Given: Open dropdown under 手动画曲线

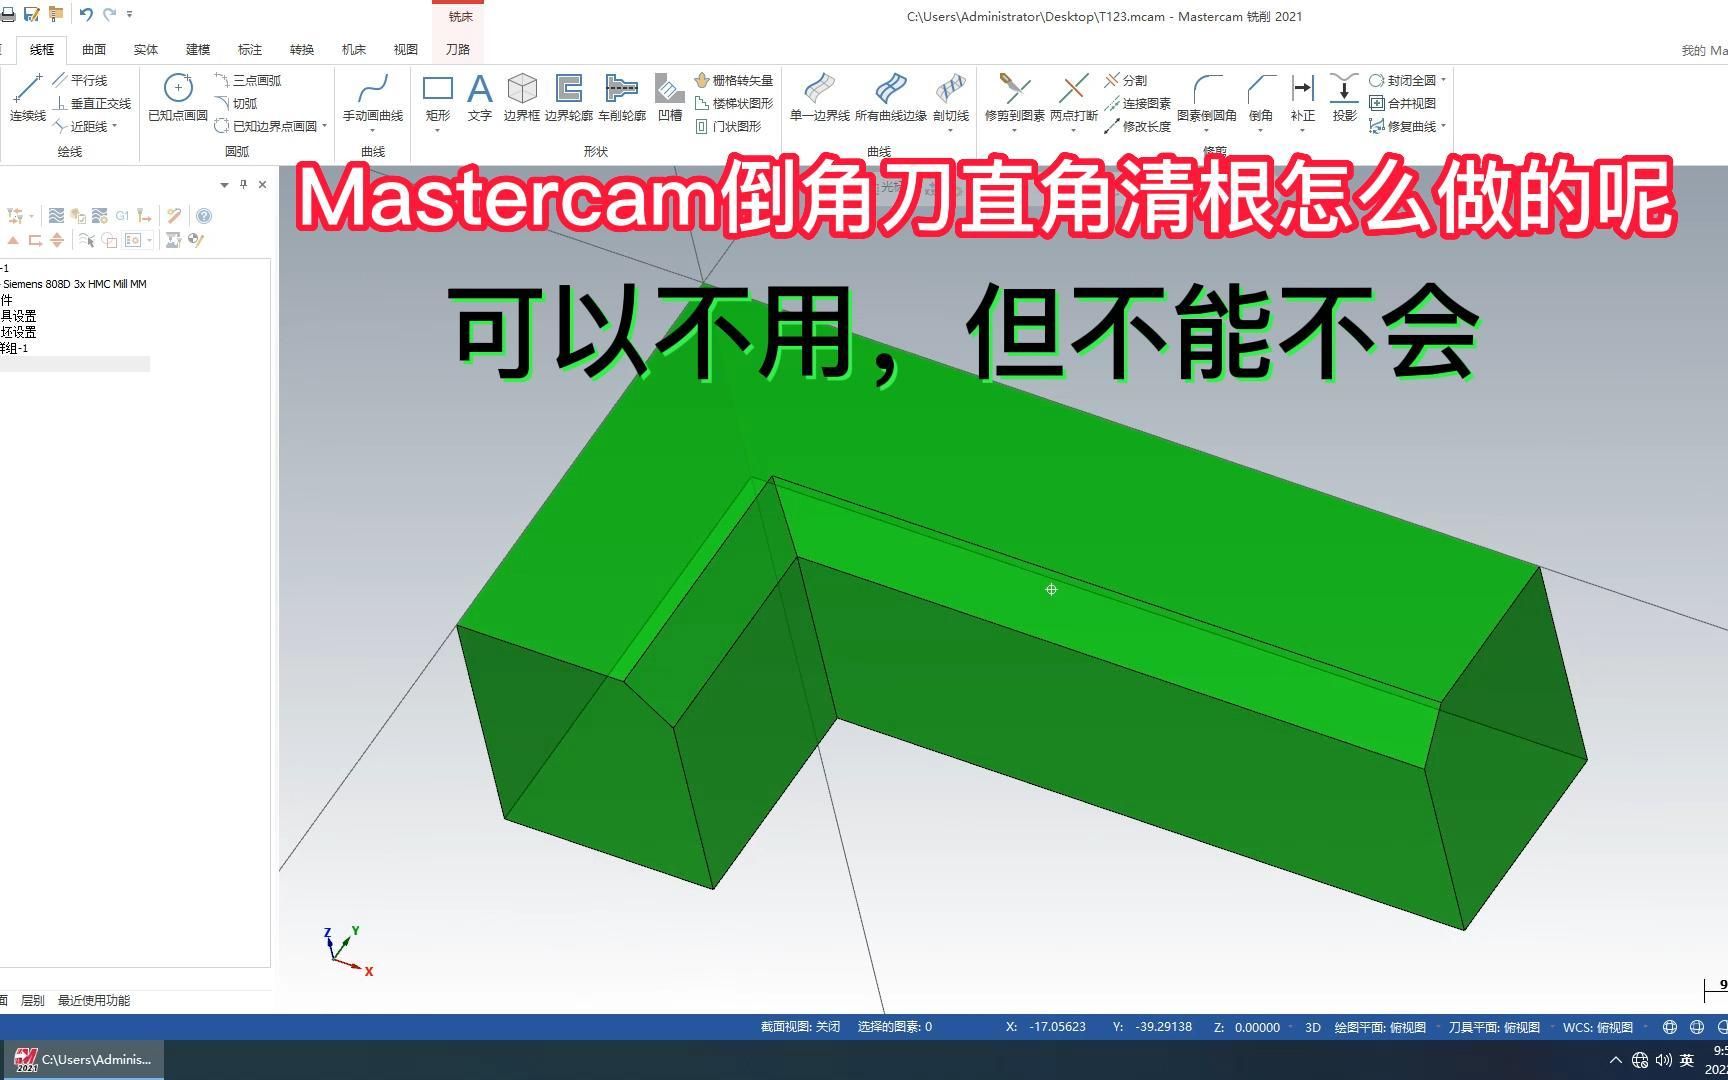Looking at the screenshot, I should click(x=373, y=130).
